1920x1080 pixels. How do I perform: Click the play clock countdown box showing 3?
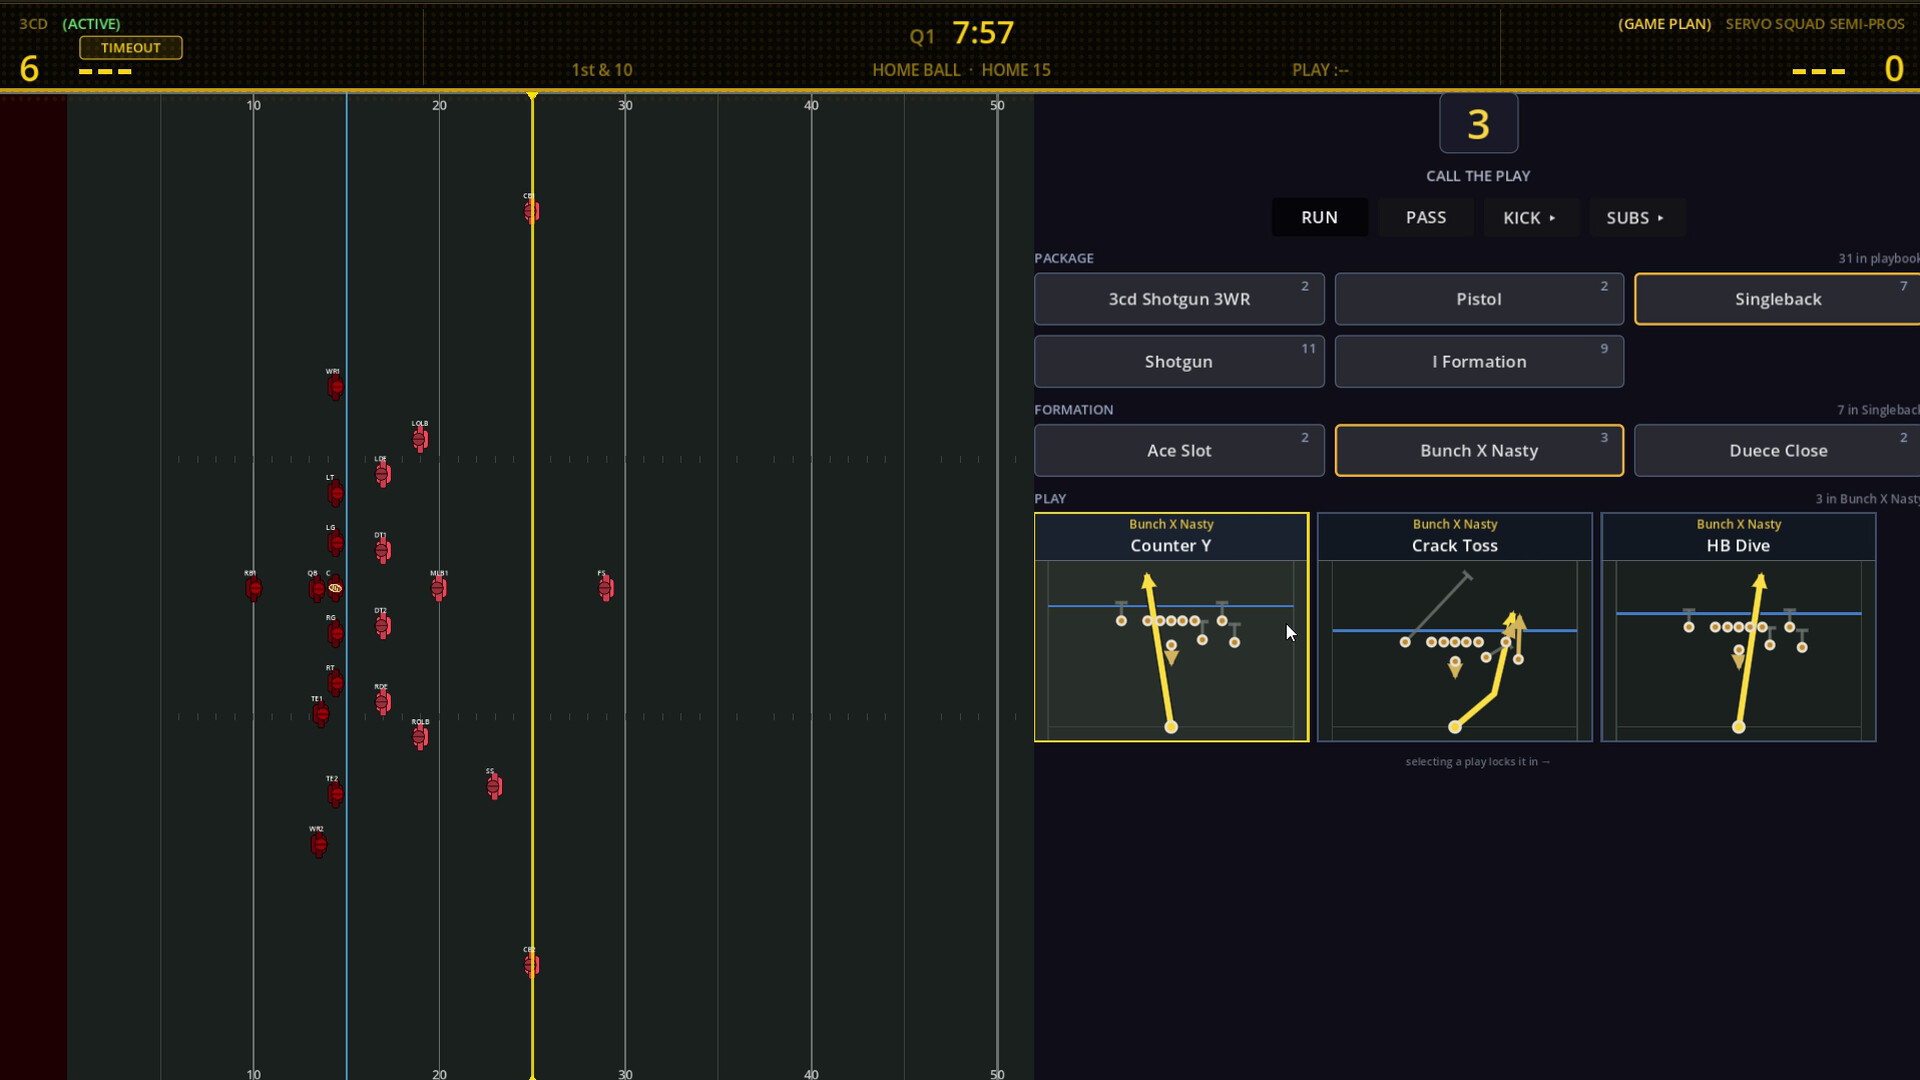point(1478,124)
